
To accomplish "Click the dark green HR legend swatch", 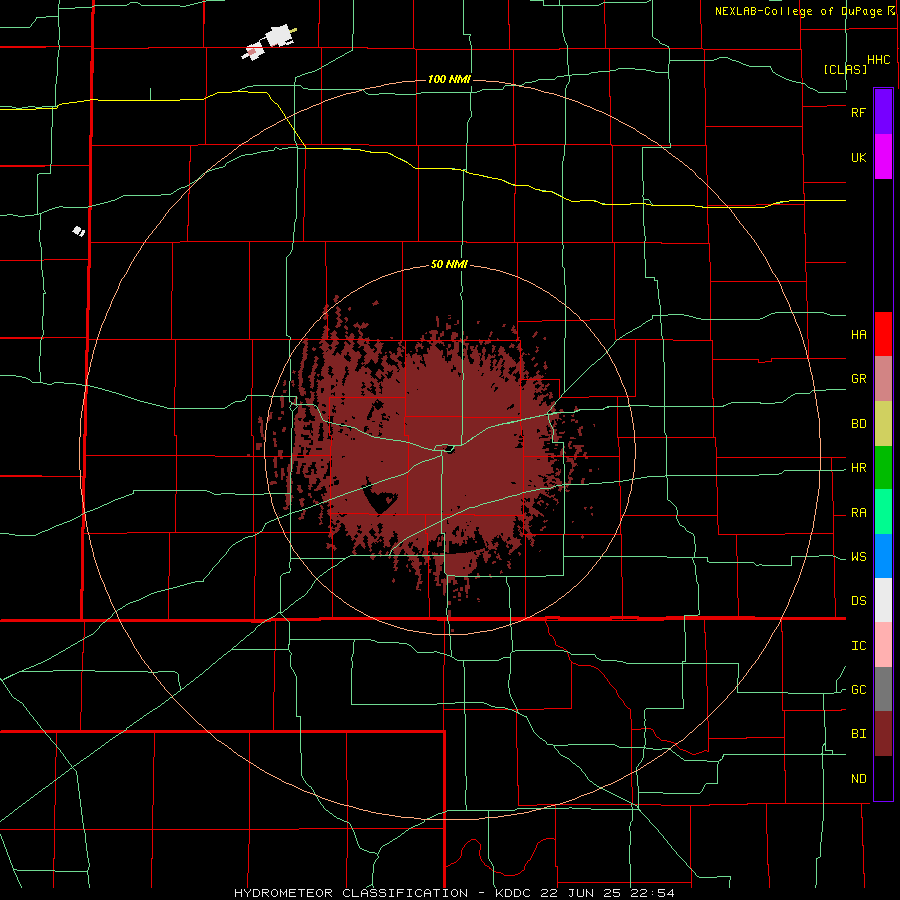I will [883, 468].
